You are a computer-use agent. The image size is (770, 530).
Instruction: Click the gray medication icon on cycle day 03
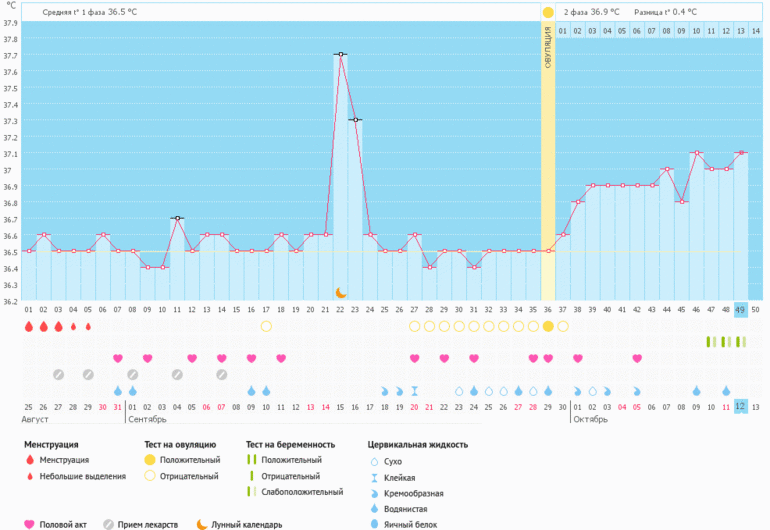point(59,374)
